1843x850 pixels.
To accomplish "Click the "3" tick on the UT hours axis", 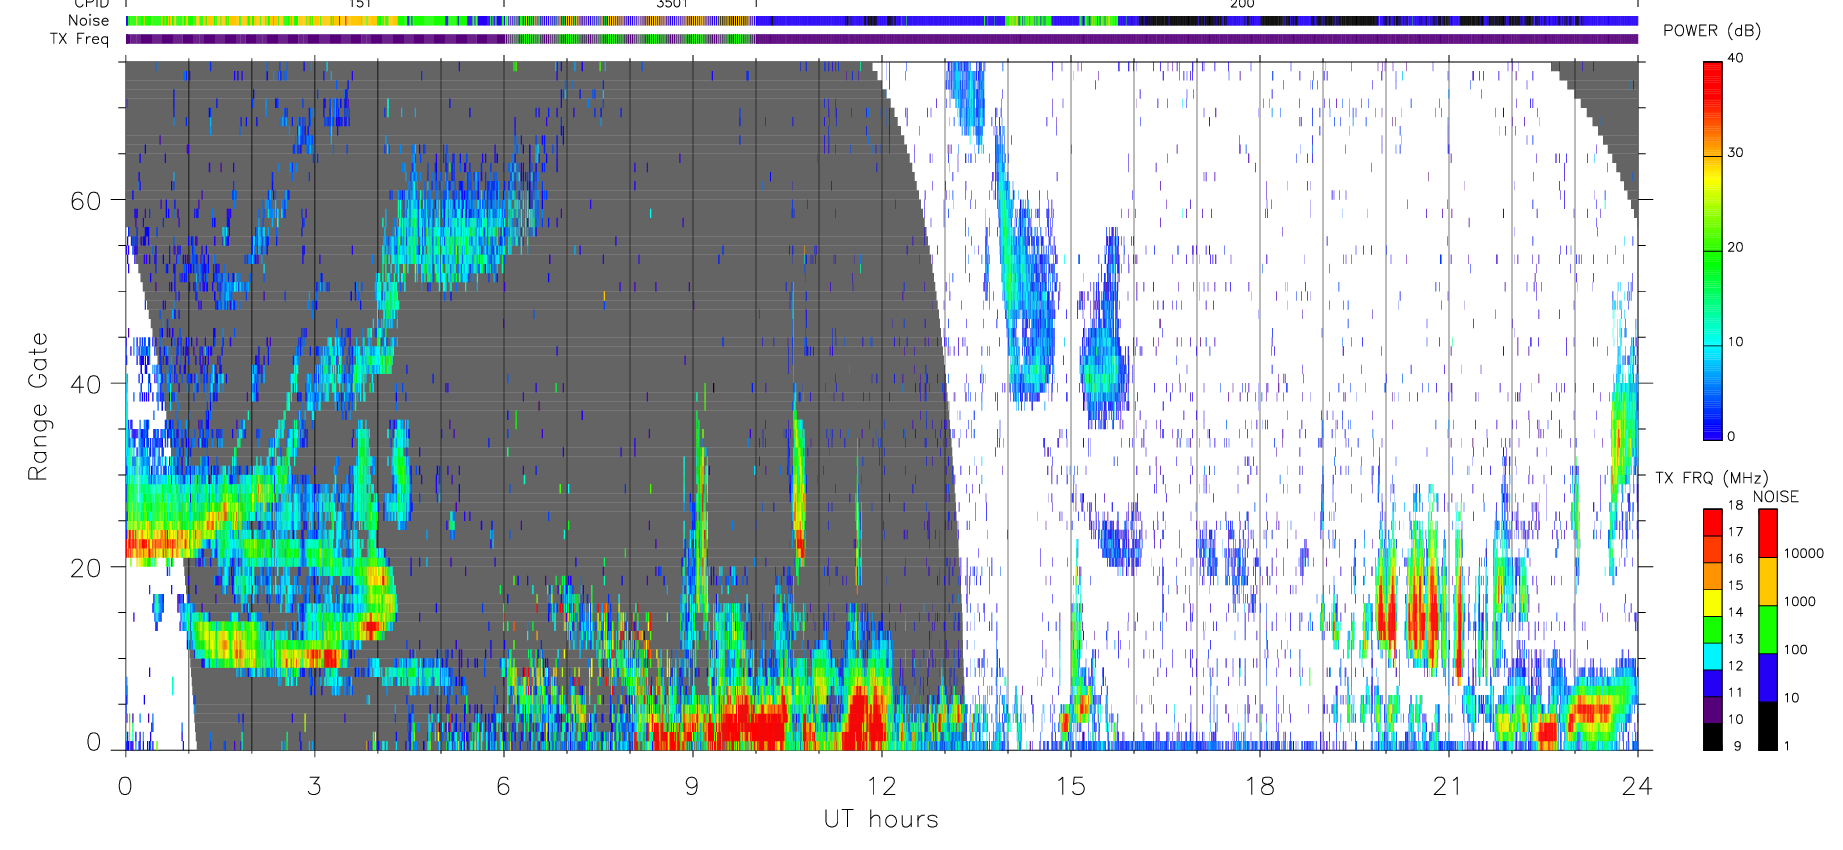I will point(314,786).
